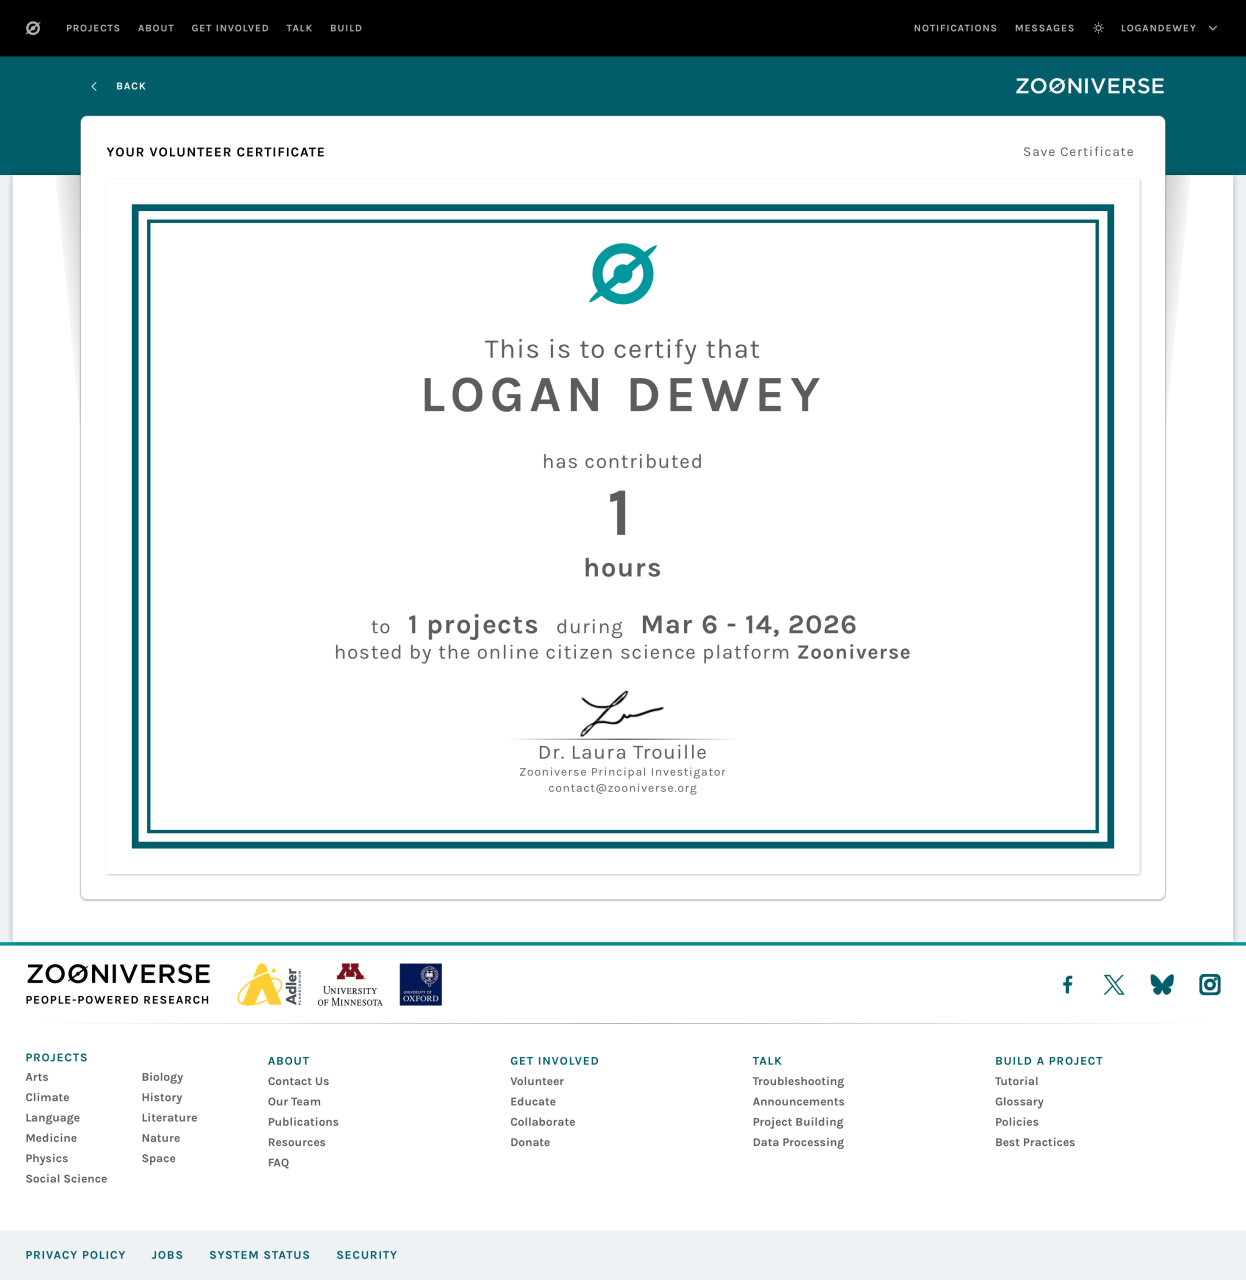Click the footer PROJECTS heading link
Viewport: 1246px width, 1280px height.
56,1057
